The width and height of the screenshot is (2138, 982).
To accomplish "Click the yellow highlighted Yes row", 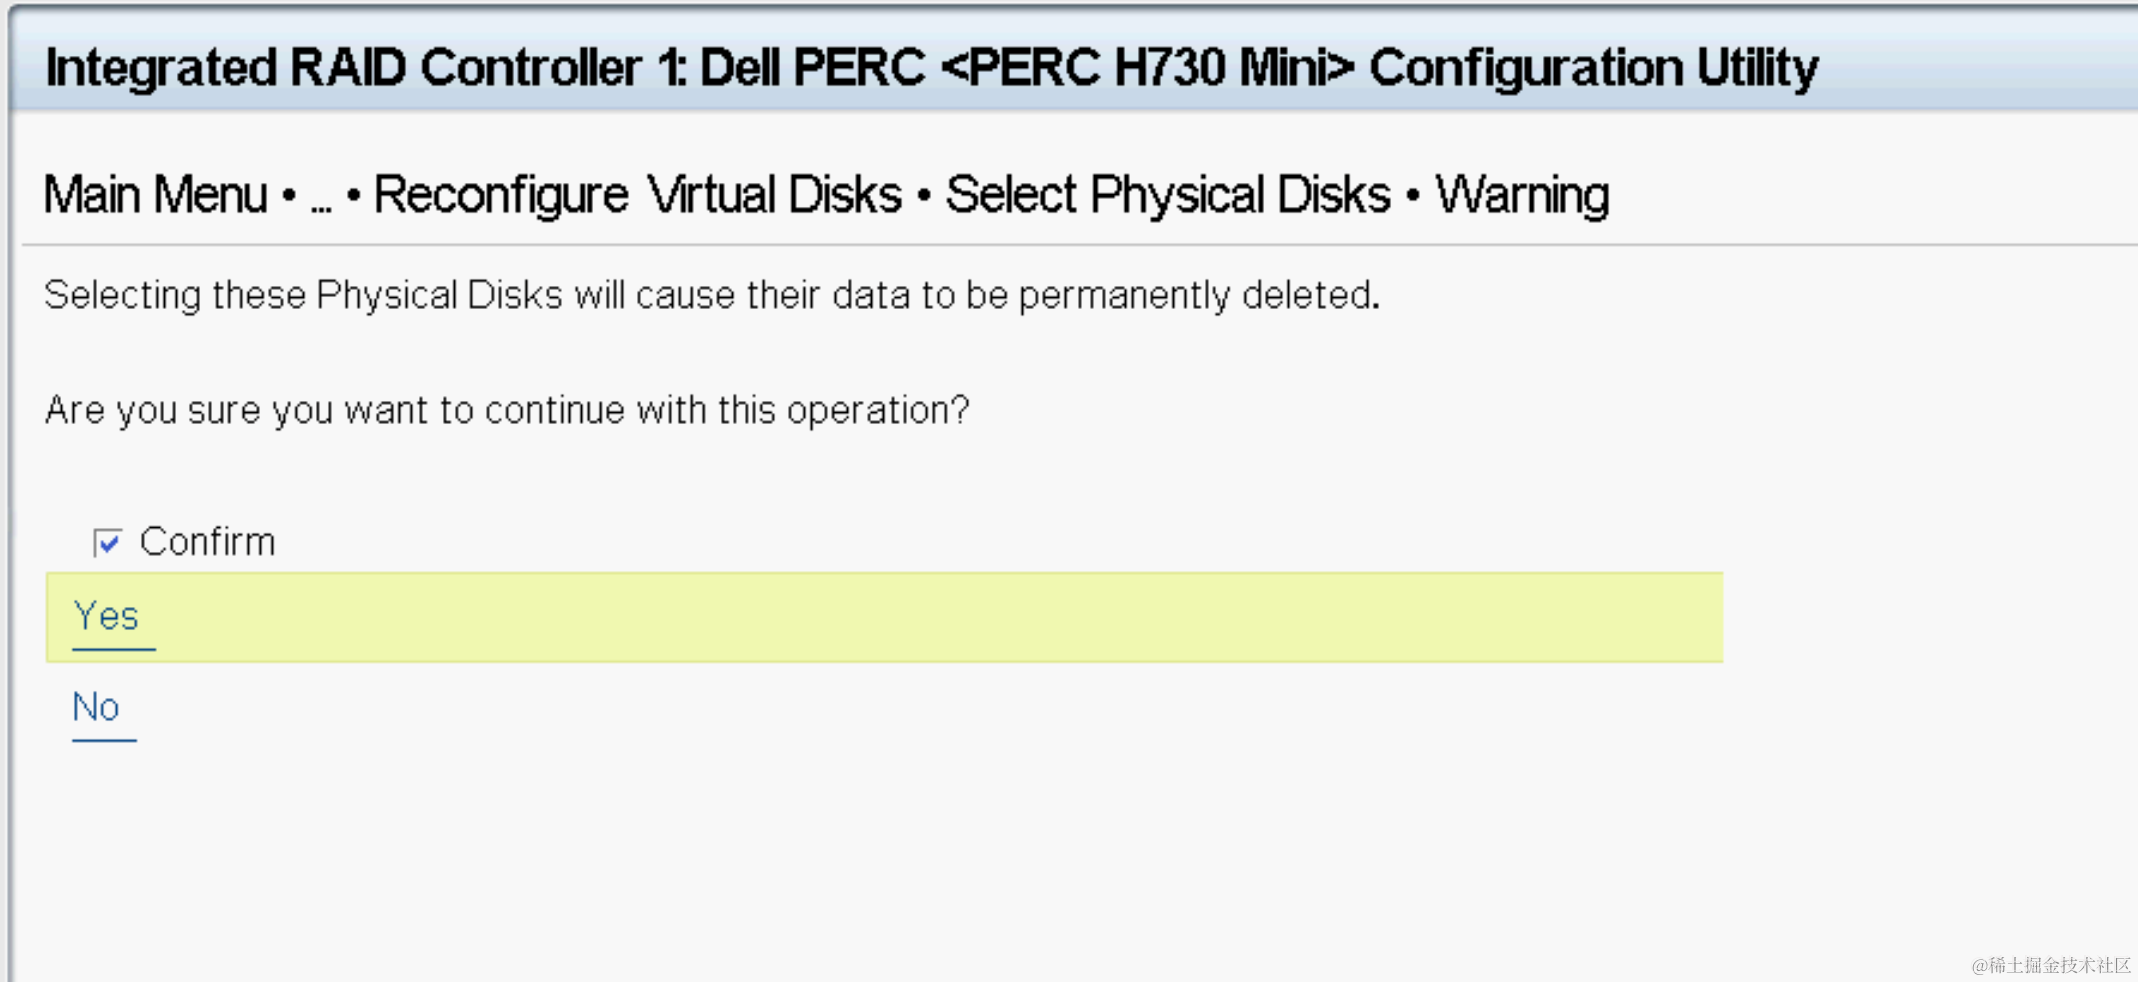I will tap(884, 617).
